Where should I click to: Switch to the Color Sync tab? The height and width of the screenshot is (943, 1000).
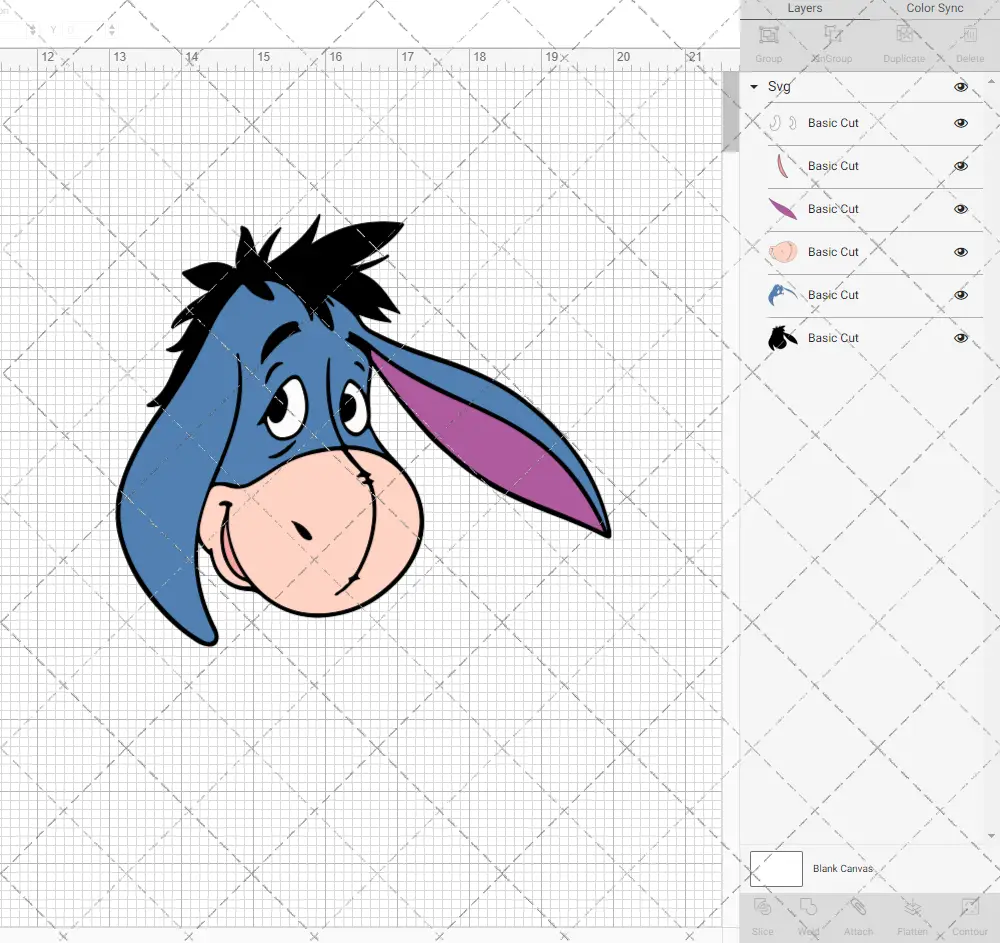click(934, 8)
